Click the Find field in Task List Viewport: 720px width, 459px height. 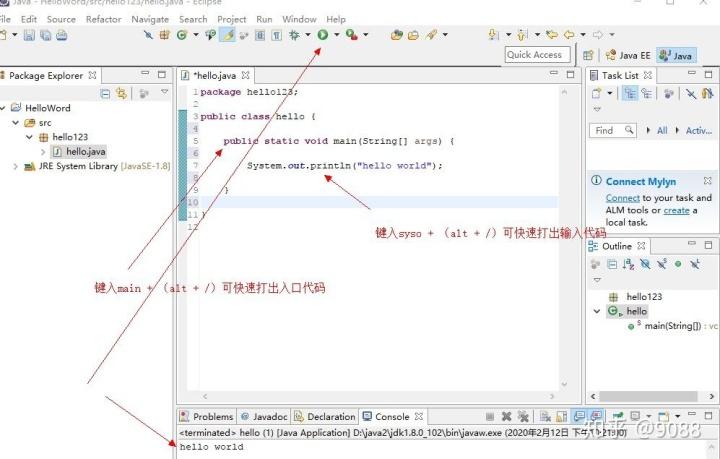click(612, 131)
